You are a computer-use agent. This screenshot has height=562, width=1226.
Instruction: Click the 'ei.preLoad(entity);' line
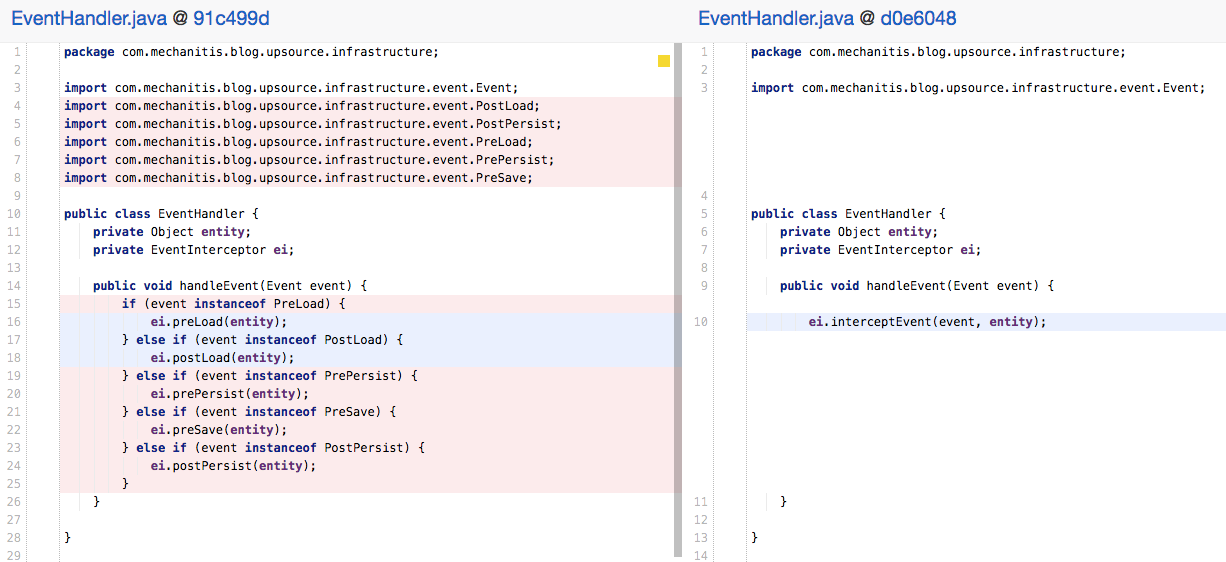[219, 322]
